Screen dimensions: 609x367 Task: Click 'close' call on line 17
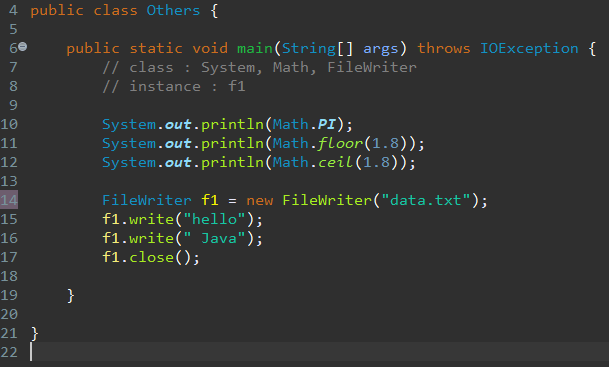151,257
